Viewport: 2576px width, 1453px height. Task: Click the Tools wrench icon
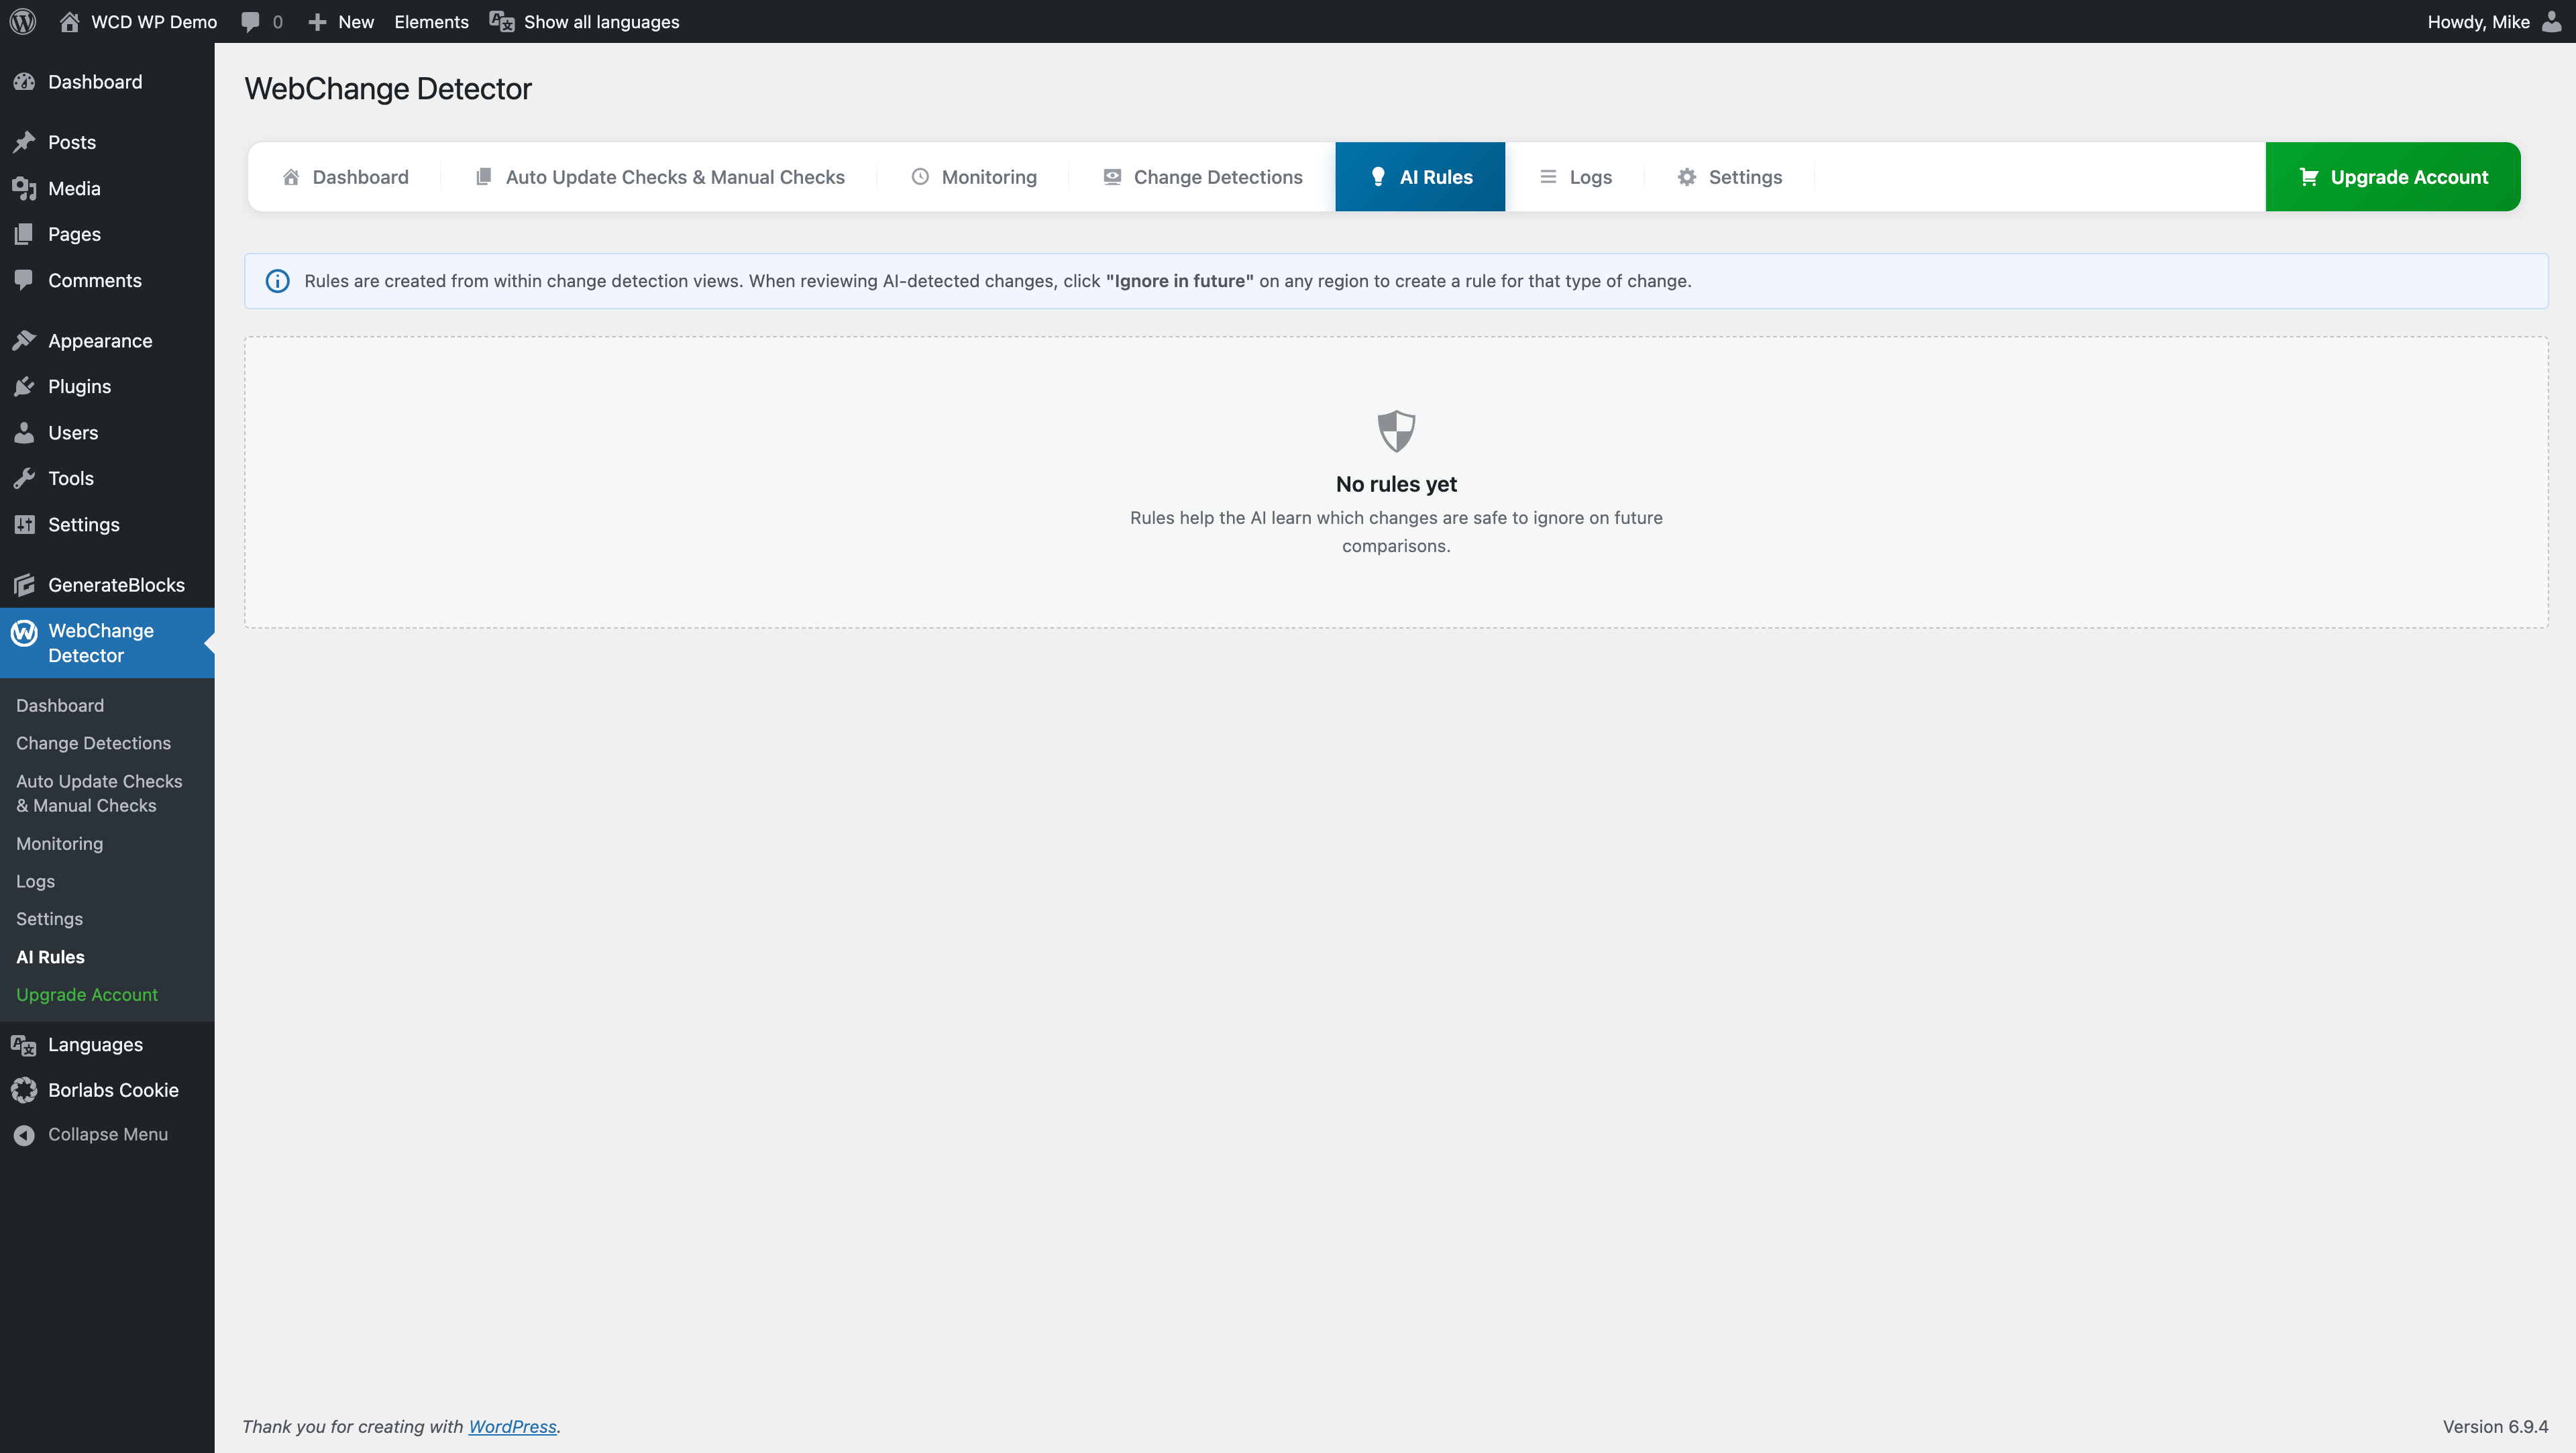point(24,478)
